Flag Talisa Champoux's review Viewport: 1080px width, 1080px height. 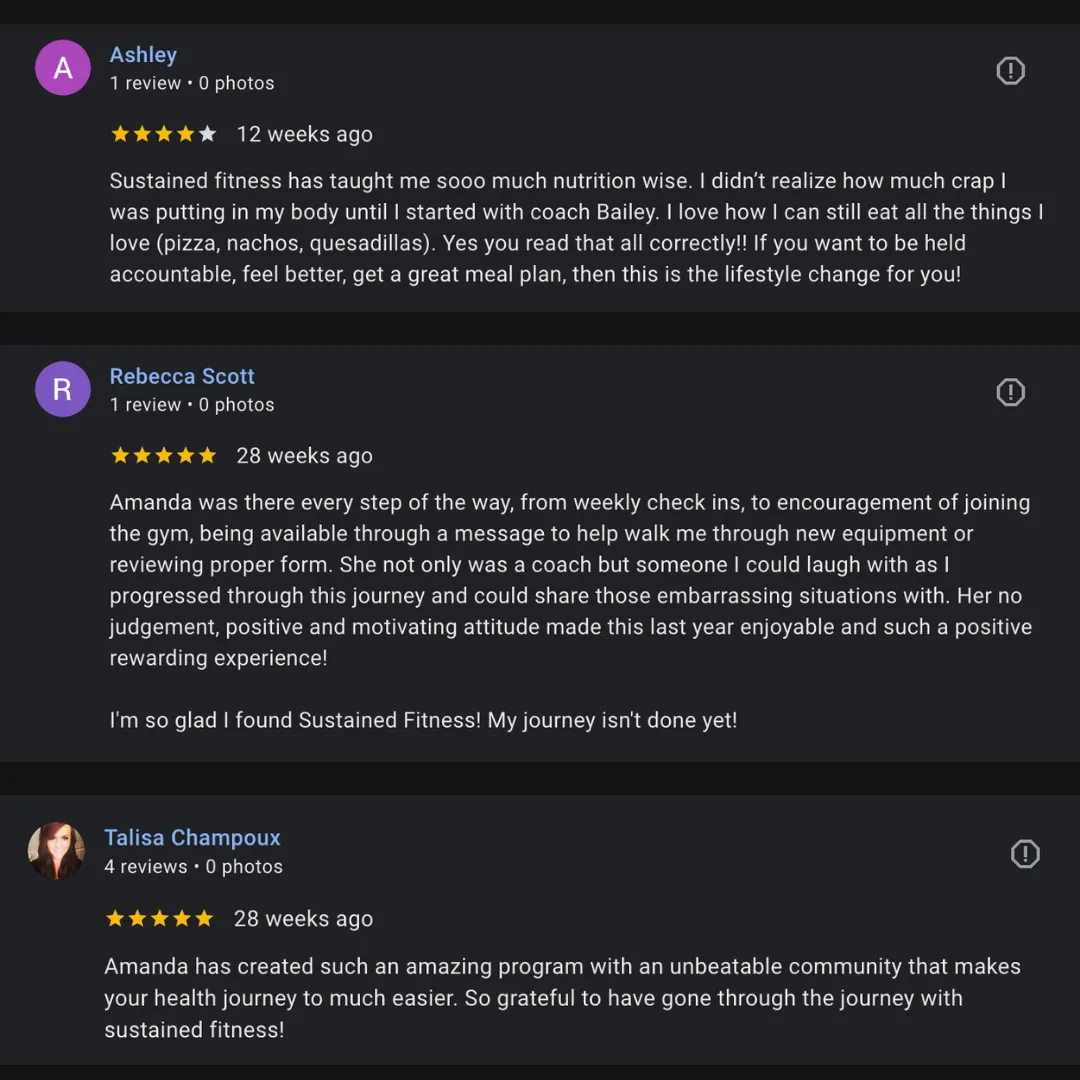tap(1025, 854)
